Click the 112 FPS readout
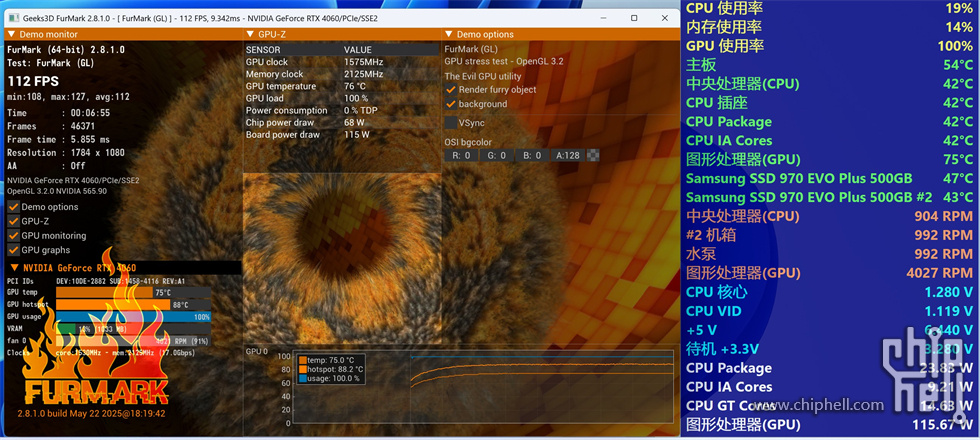 [x=33, y=82]
